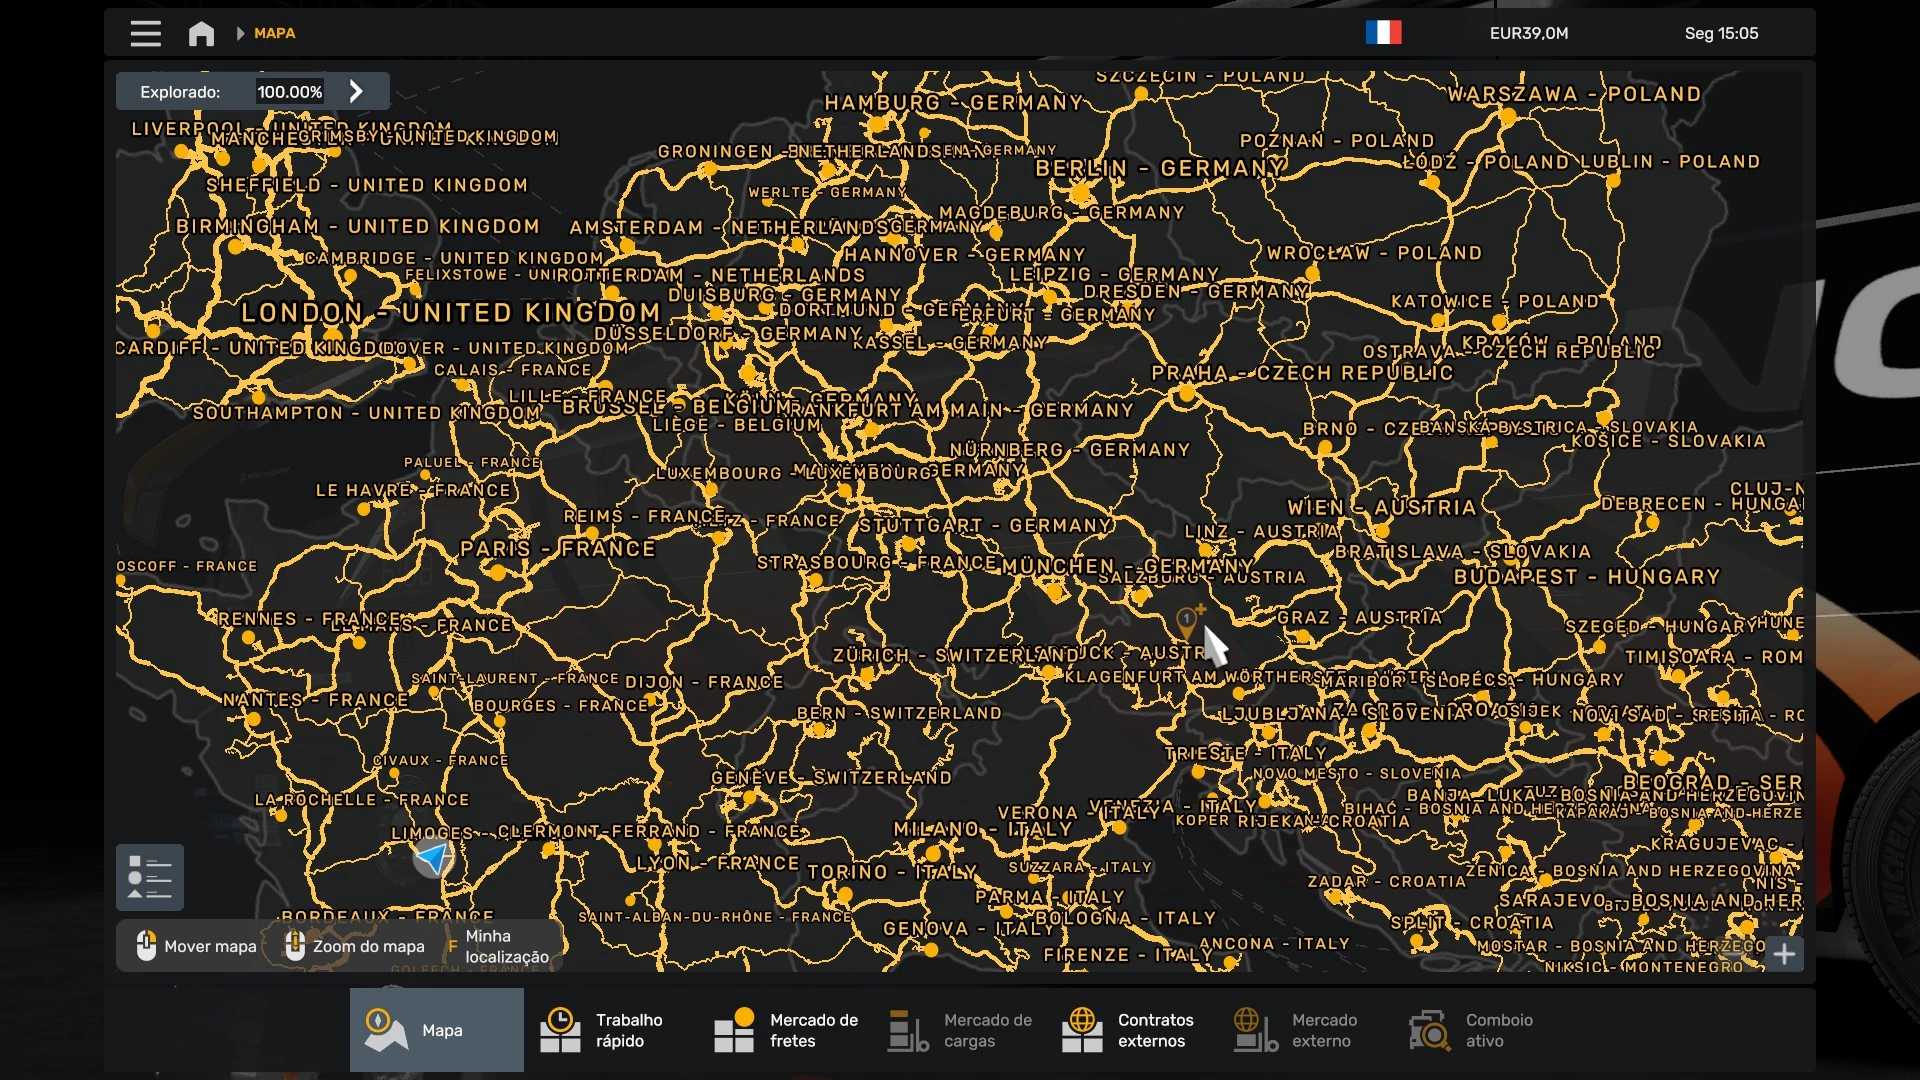1920x1080 pixels.
Task: Click the Paris - France city label
Action: 557,549
